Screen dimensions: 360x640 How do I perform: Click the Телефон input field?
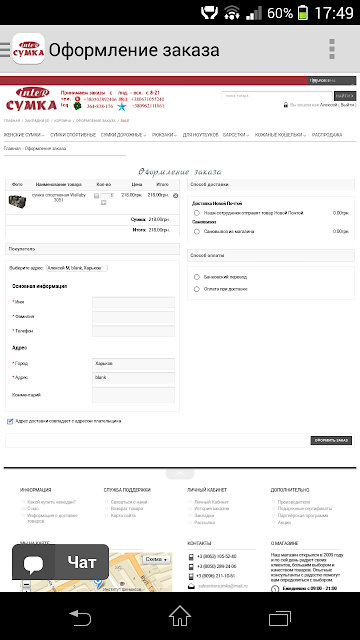click(133, 331)
